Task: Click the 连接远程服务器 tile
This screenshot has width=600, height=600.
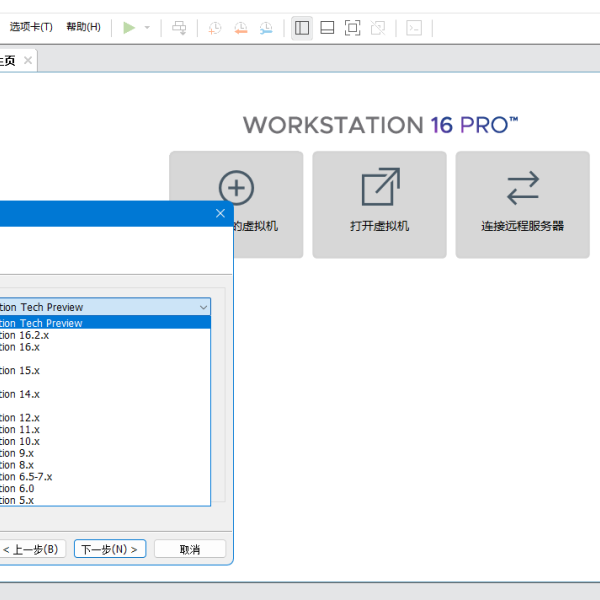Action: tap(522, 204)
